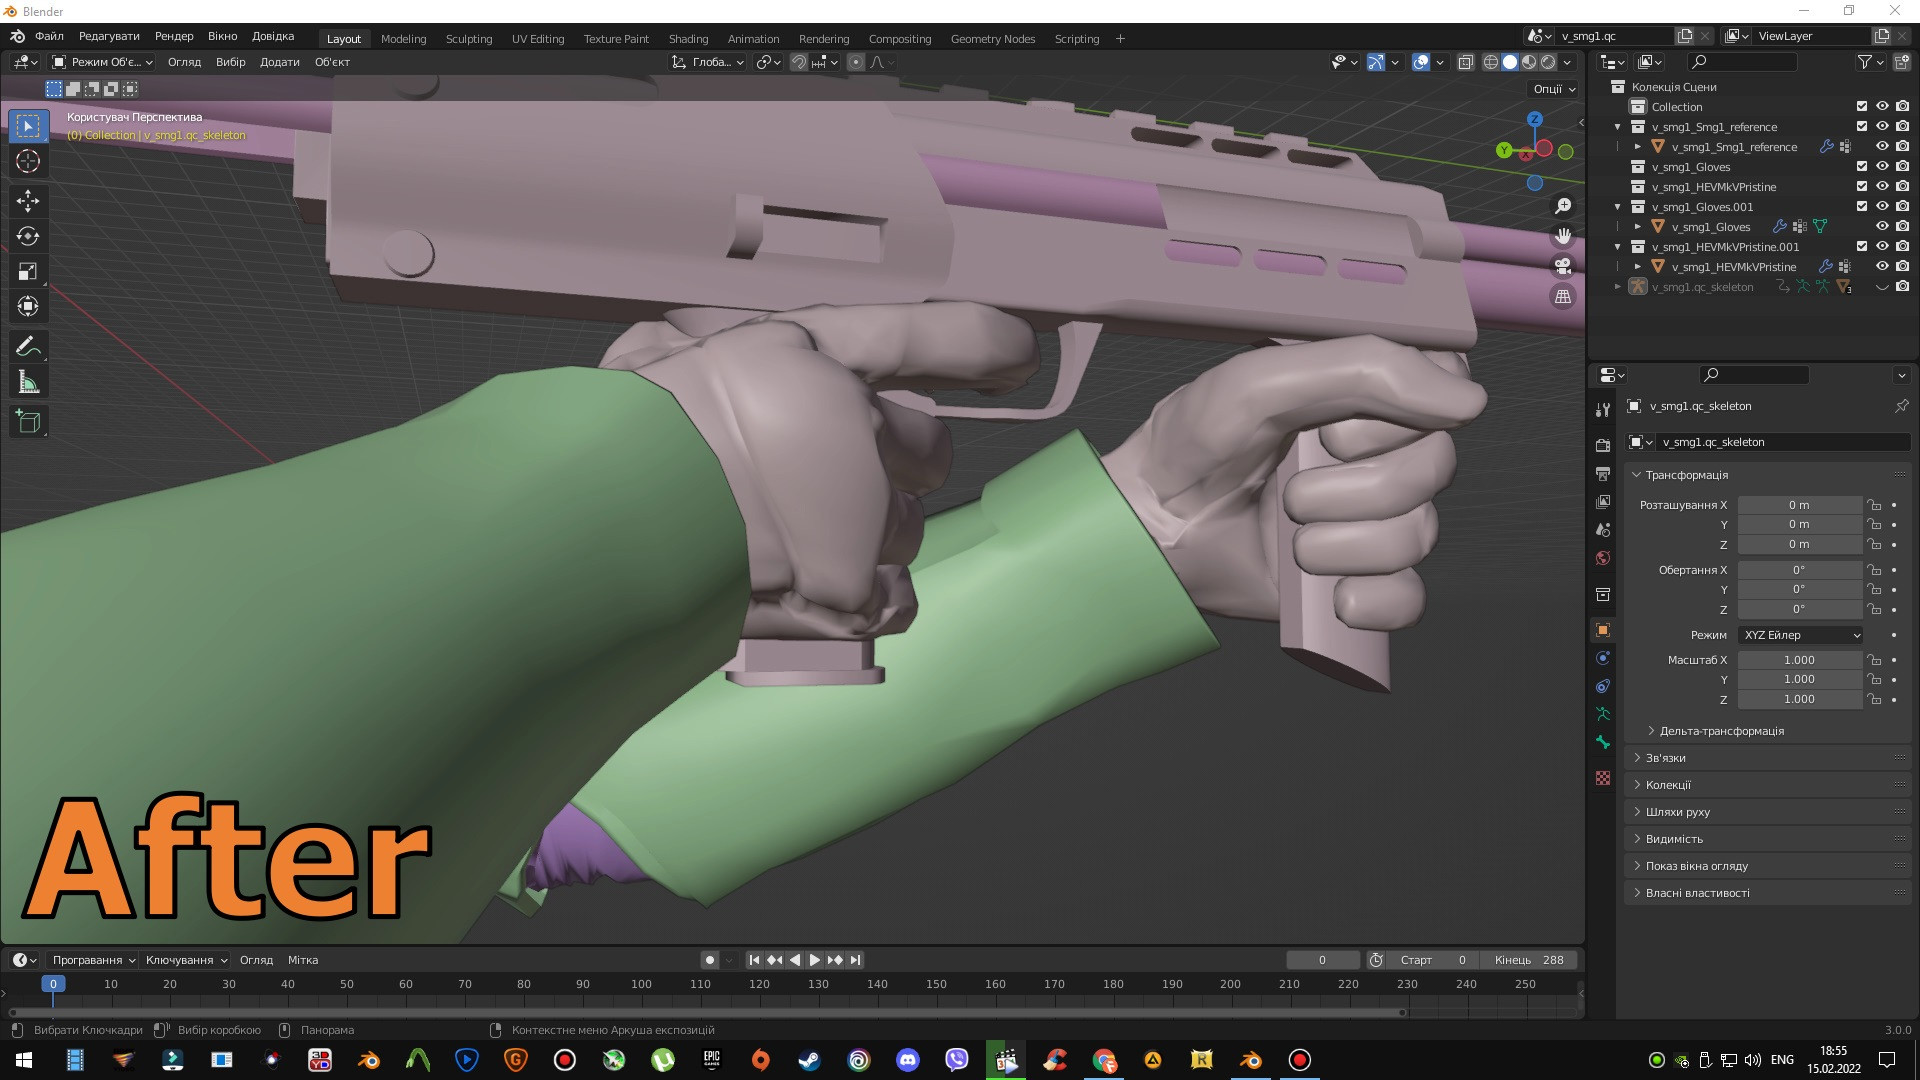The height and width of the screenshot is (1080, 1920).
Task: Click the Масштаб X value slider
Action: 1800,660
